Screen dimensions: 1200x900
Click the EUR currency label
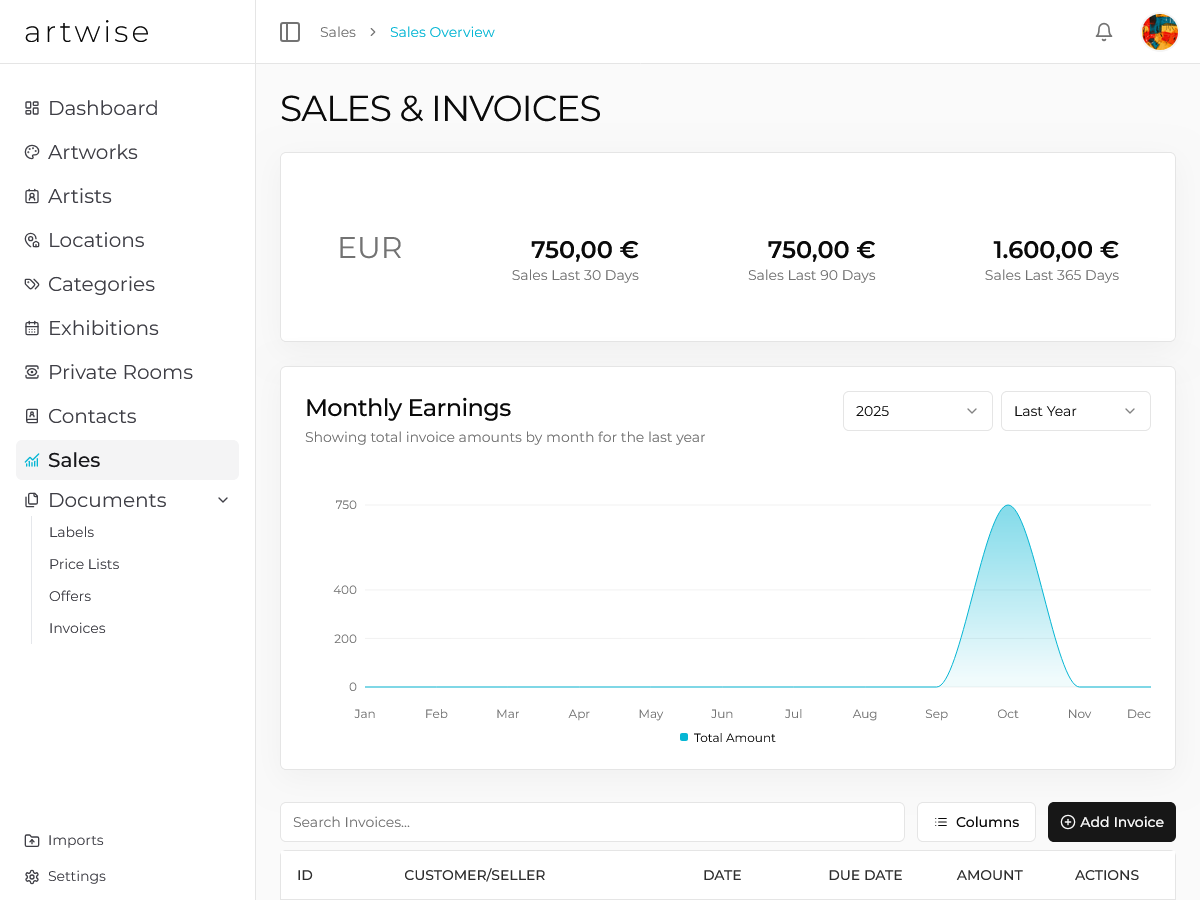[370, 248]
